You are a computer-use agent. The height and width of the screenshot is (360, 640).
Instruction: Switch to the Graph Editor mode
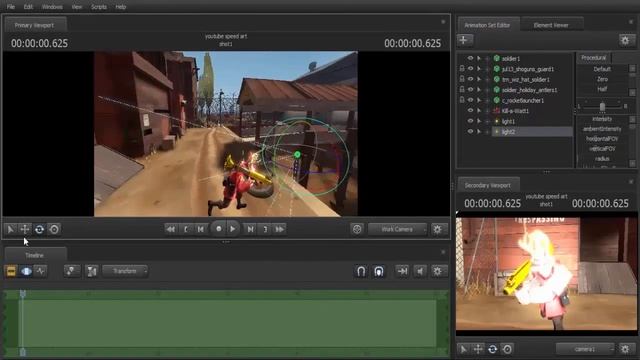tap(41, 271)
